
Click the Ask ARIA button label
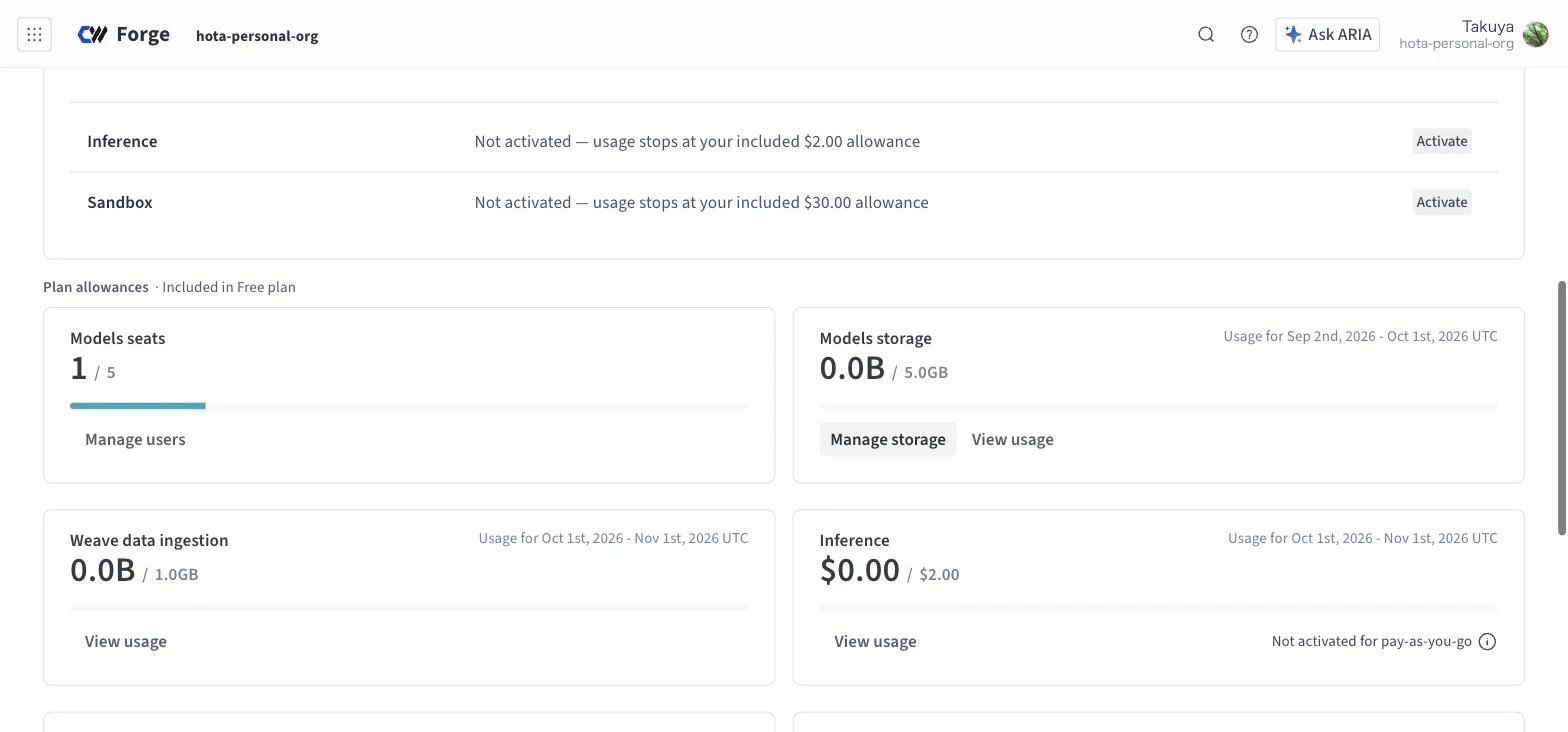coord(1339,35)
